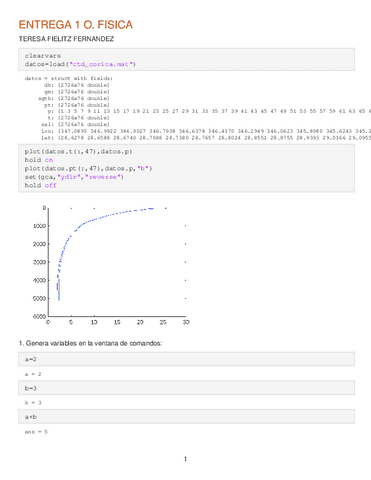371x480 pixels.
Task: Click the 'ans = 5' output line
Action: 36,432
